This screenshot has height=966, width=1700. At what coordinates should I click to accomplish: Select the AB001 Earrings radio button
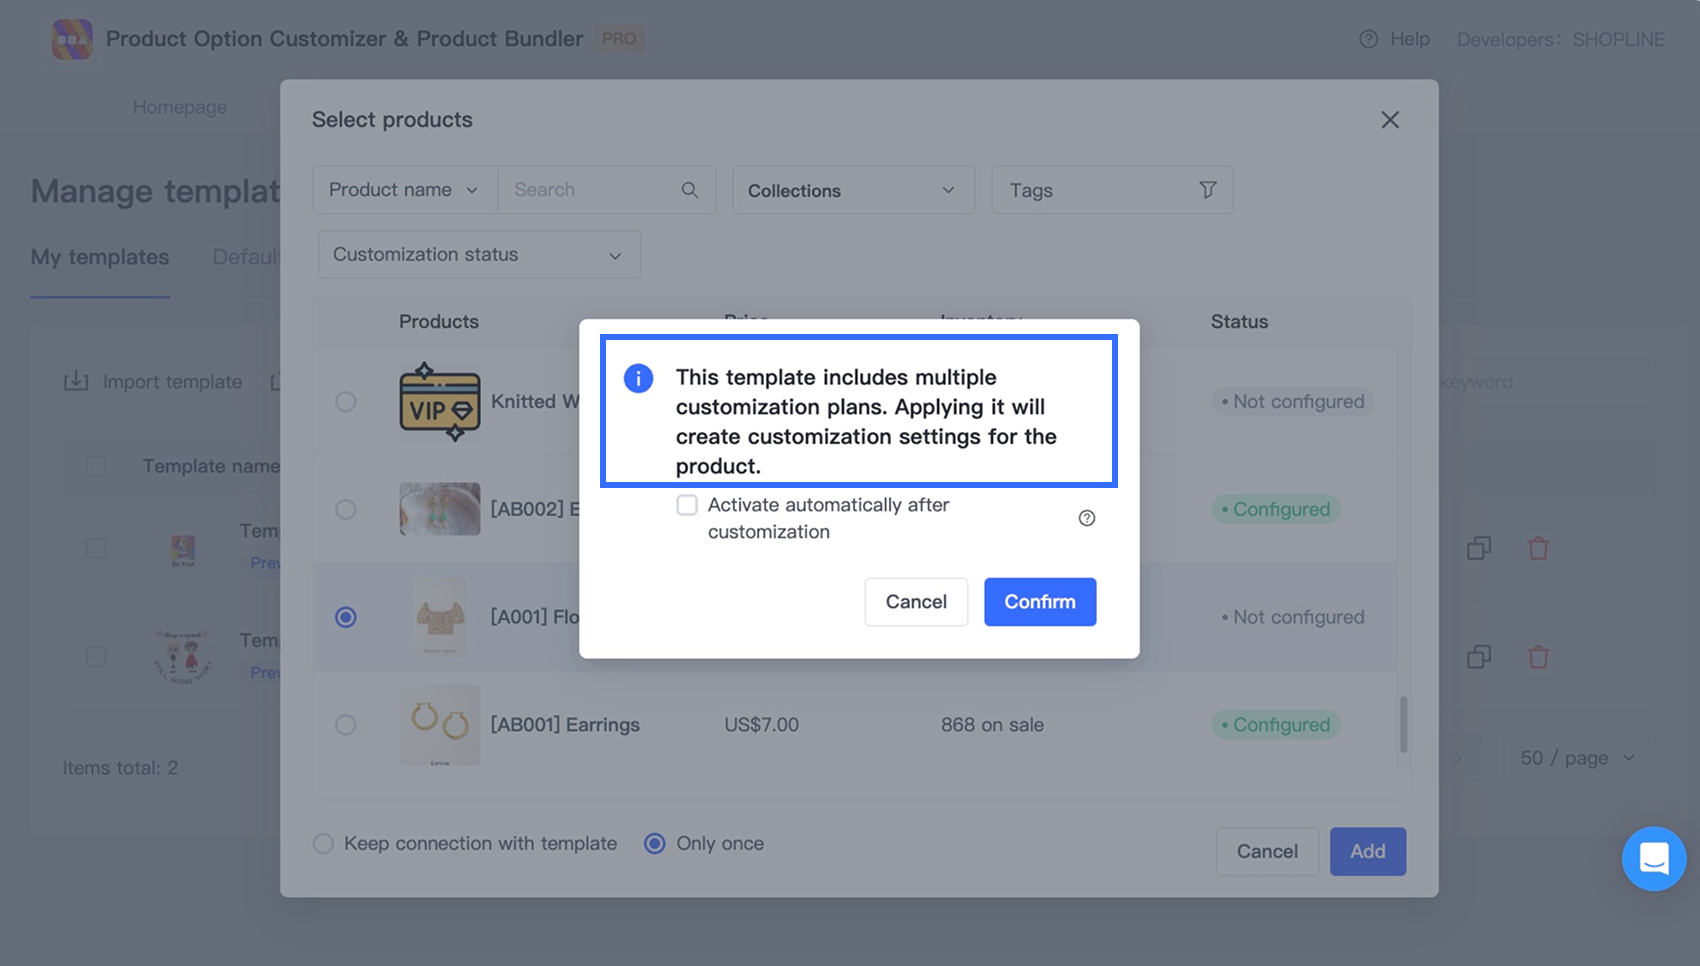(x=346, y=725)
